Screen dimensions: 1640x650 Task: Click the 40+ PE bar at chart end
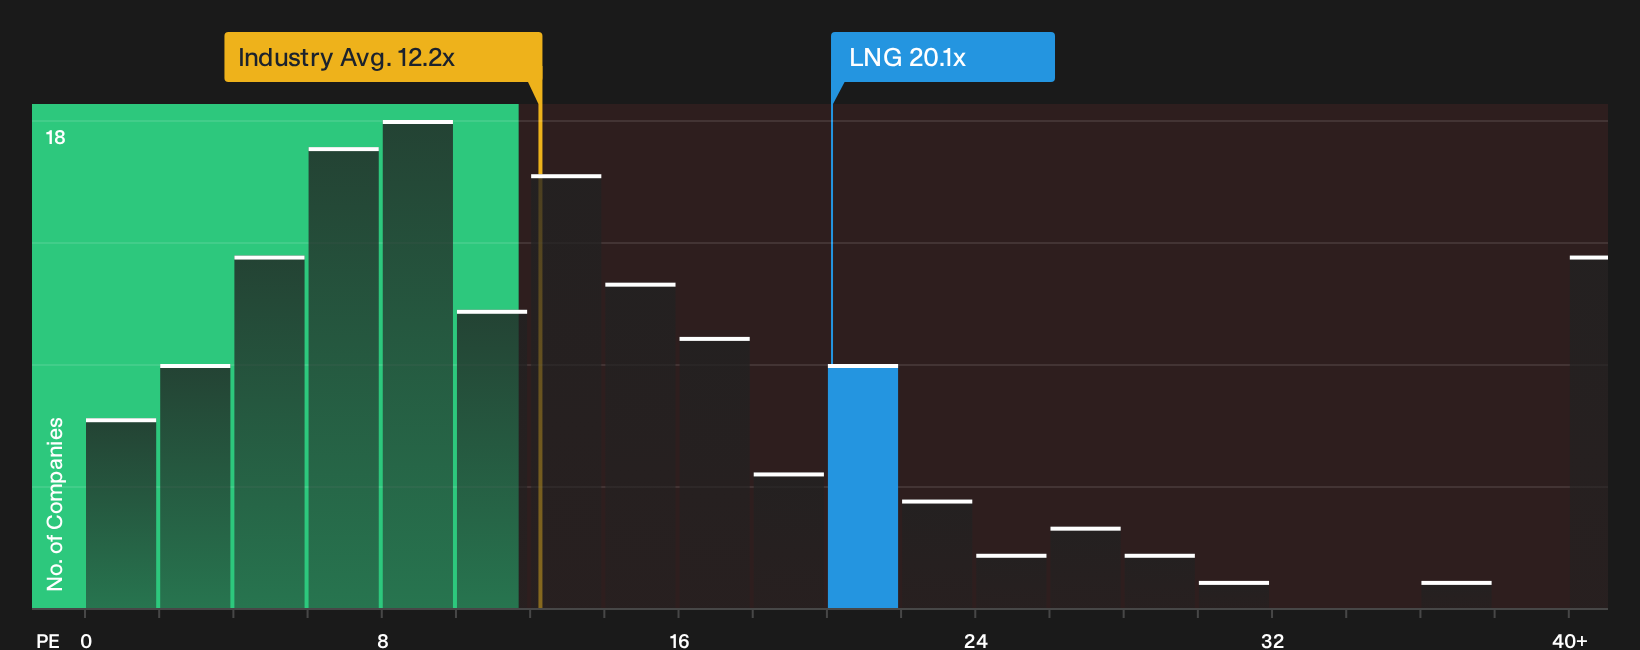pyautogui.click(x=1589, y=433)
